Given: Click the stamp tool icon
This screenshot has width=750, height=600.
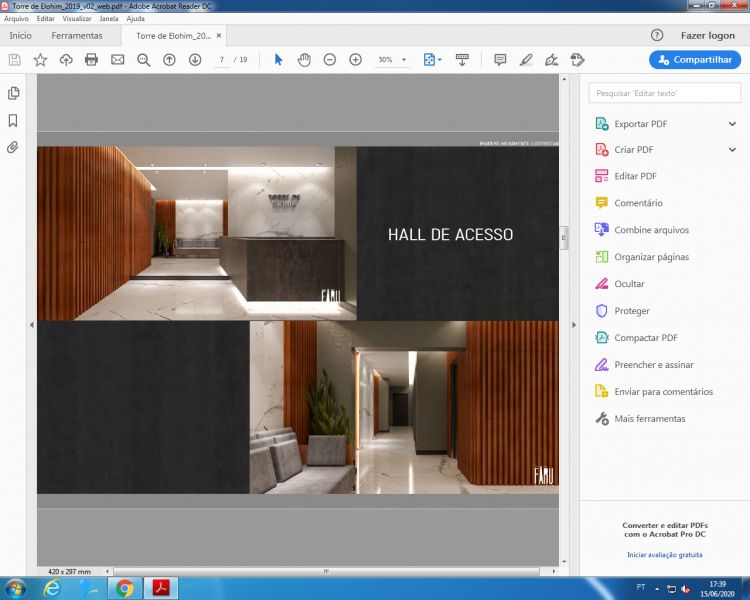Looking at the screenshot, I should (x=577, y=60).
